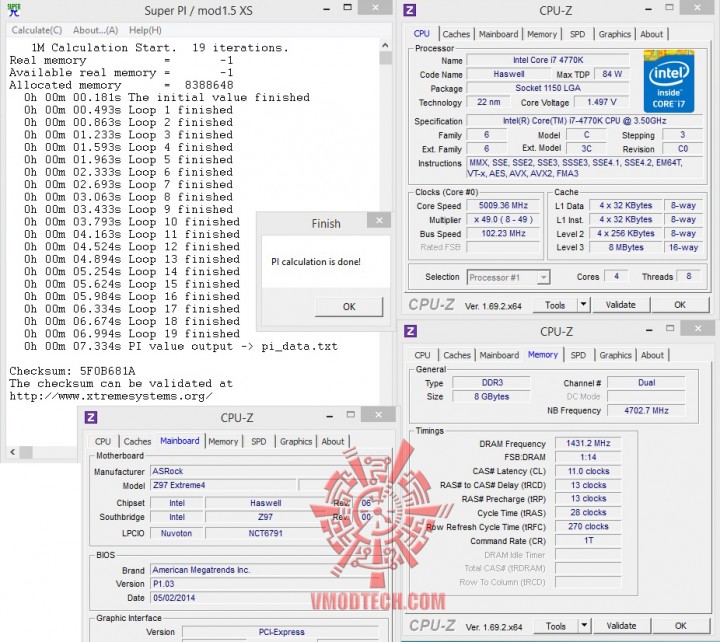Select About tab in Mainboard CPU-Z window

[x=332, y=441]
